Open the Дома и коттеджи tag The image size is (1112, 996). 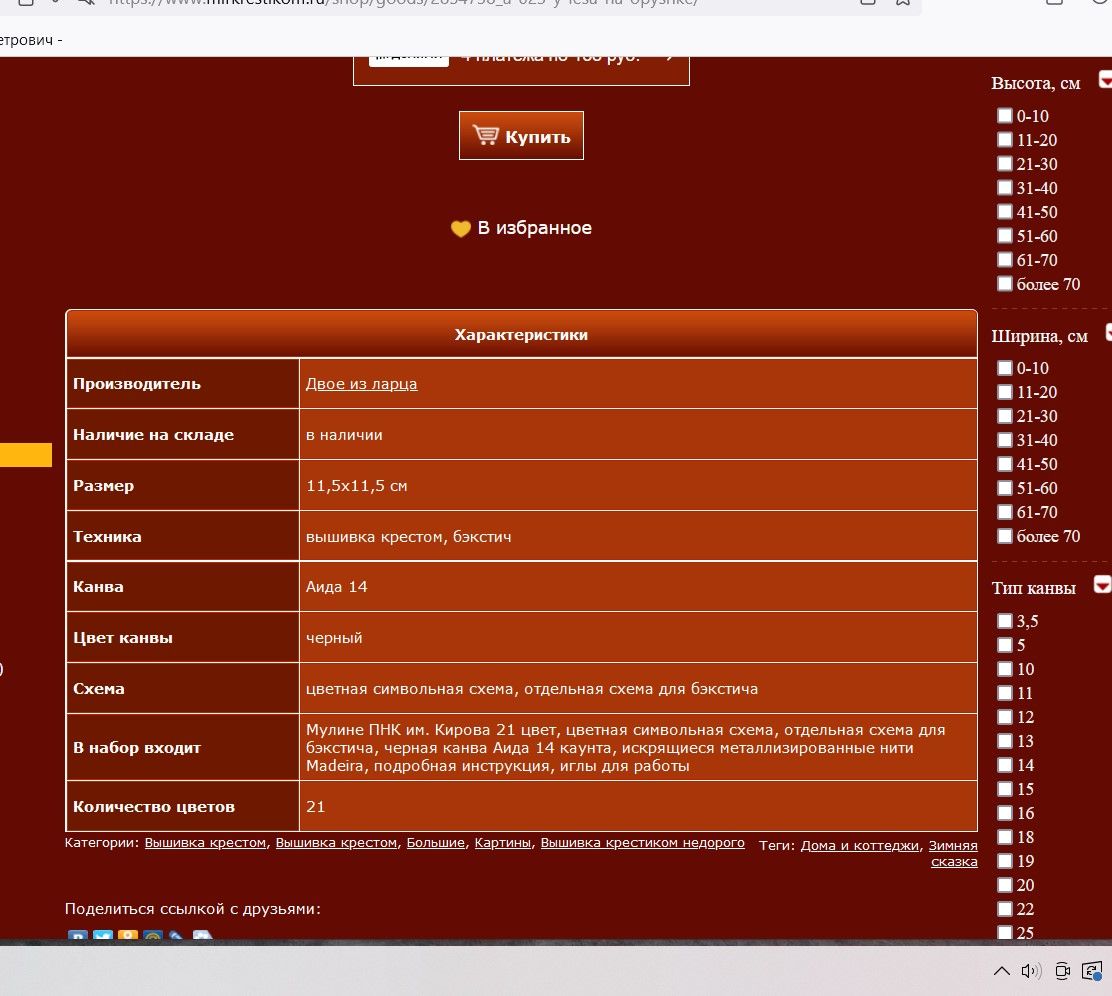pos(859,845)
